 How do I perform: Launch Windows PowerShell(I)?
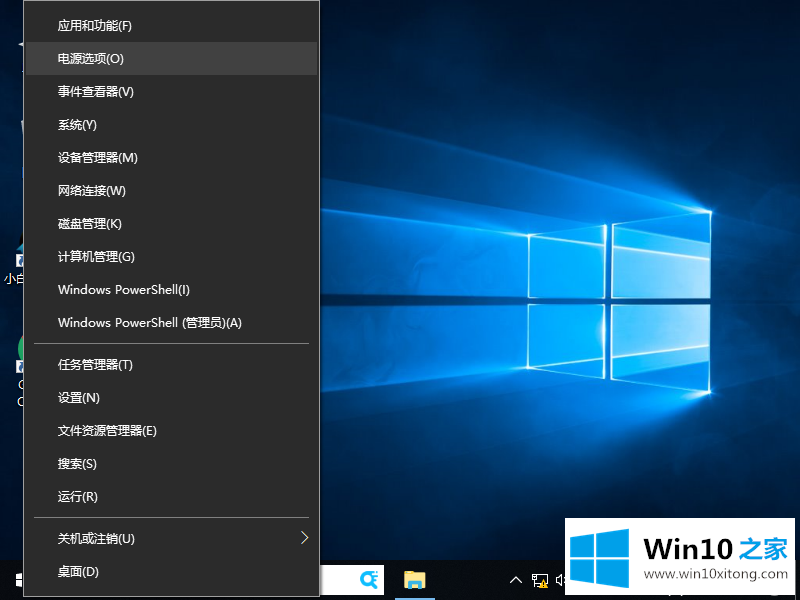point(171,290)
